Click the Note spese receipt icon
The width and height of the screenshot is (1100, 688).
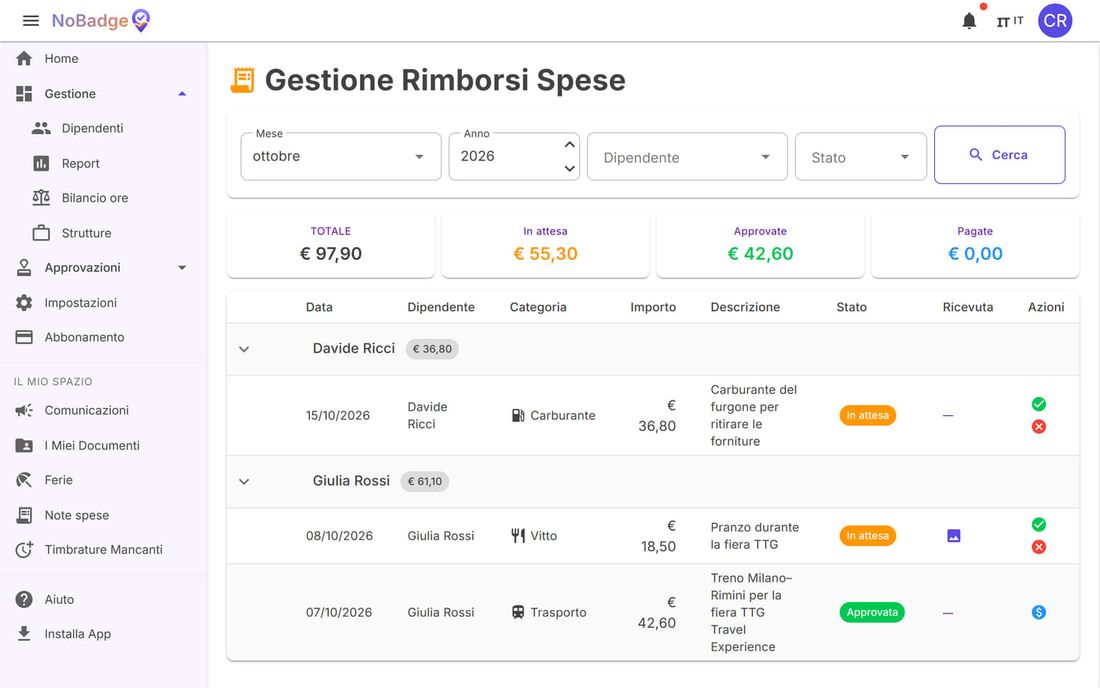pos(24,515)
